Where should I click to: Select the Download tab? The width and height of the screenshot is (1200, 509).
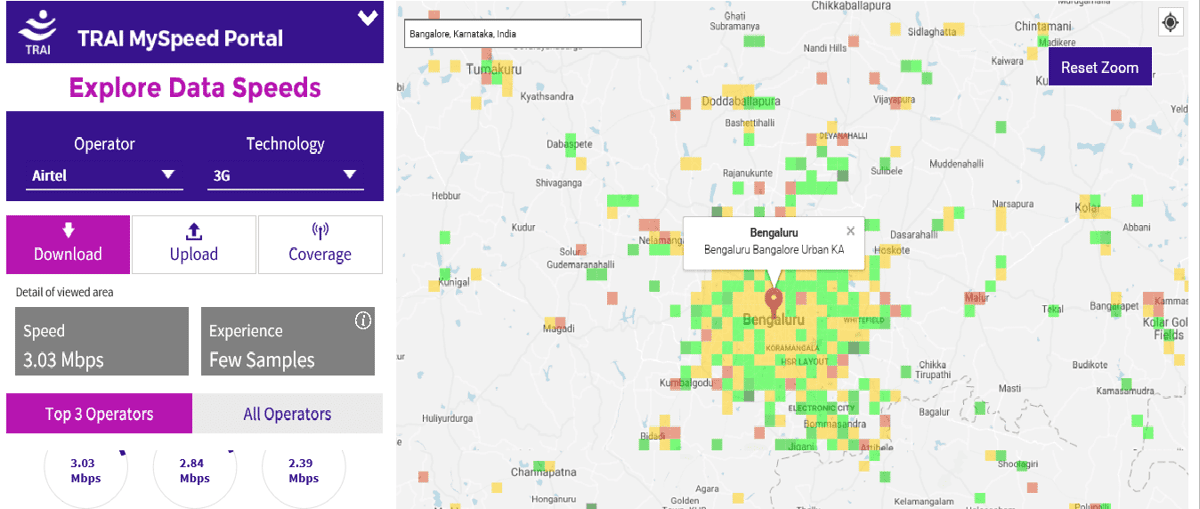(x=68, y=244)
